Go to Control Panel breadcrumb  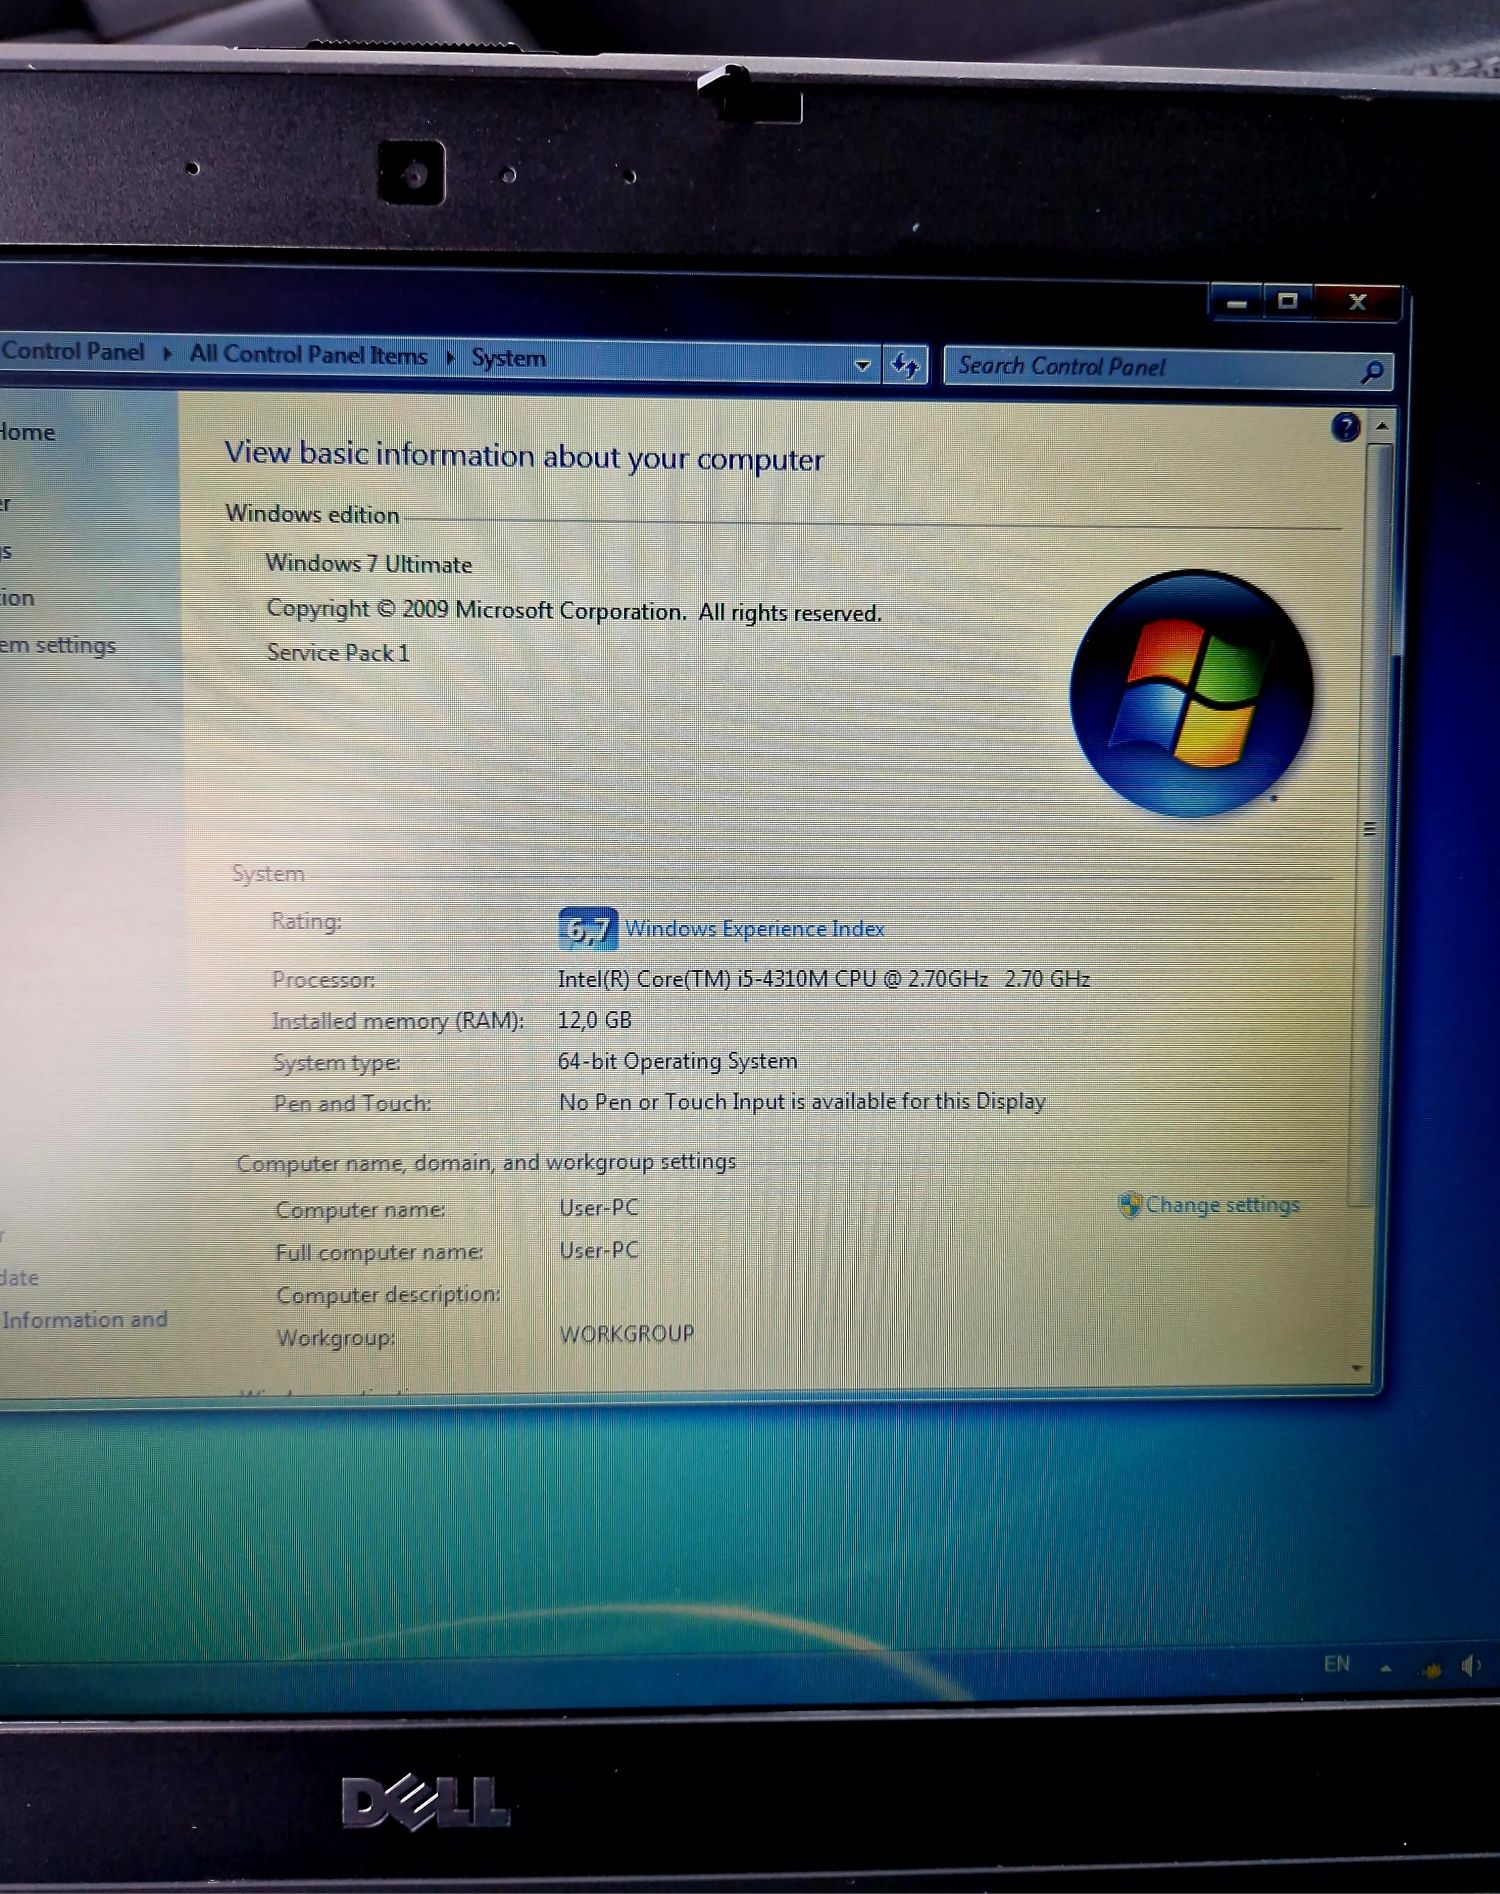(x=72, y=351)
